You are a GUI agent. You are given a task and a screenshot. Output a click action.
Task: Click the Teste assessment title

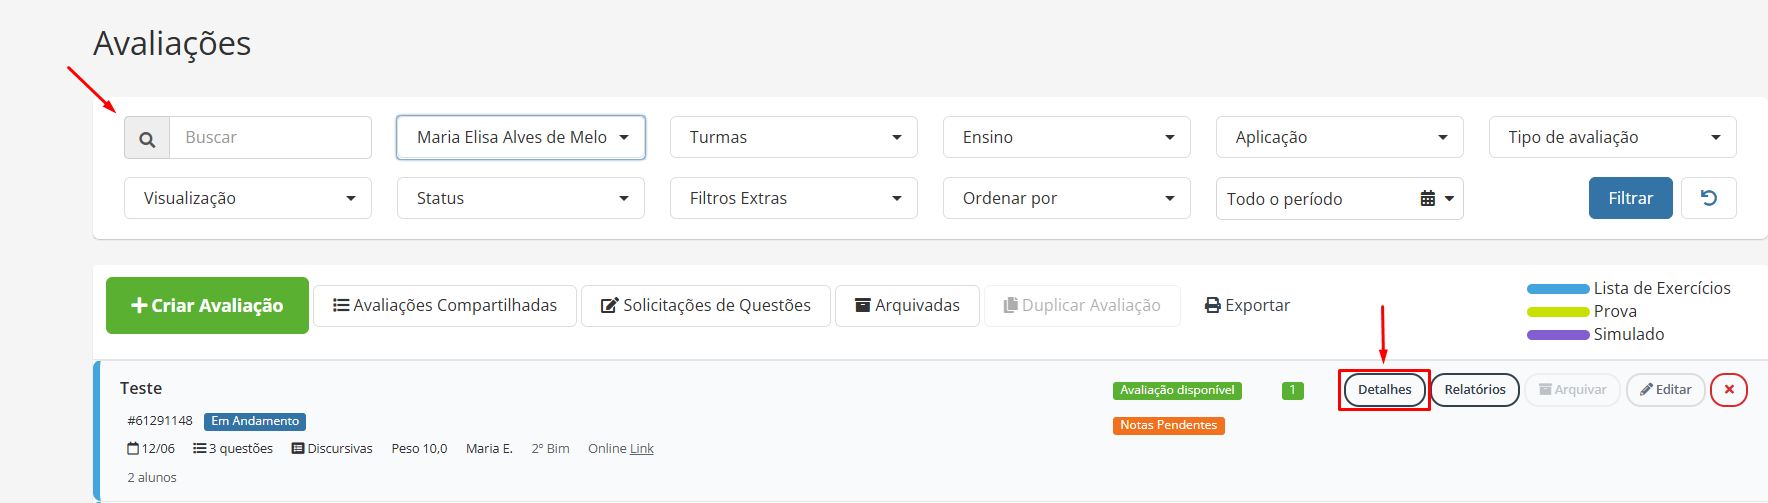141,388
